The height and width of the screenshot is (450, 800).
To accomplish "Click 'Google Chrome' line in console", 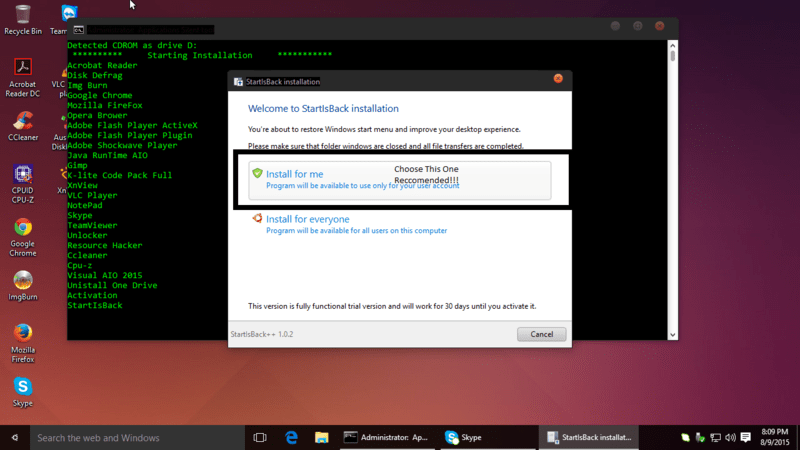I will pyautogui.click(x=99, y=95).
